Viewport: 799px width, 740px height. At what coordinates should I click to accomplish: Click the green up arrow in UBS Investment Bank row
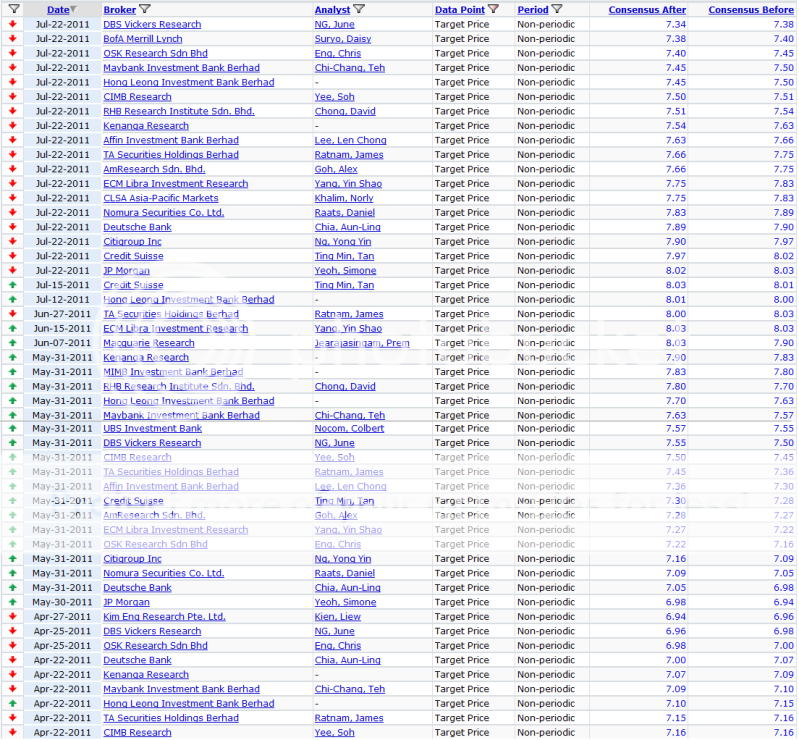(12, 429)
